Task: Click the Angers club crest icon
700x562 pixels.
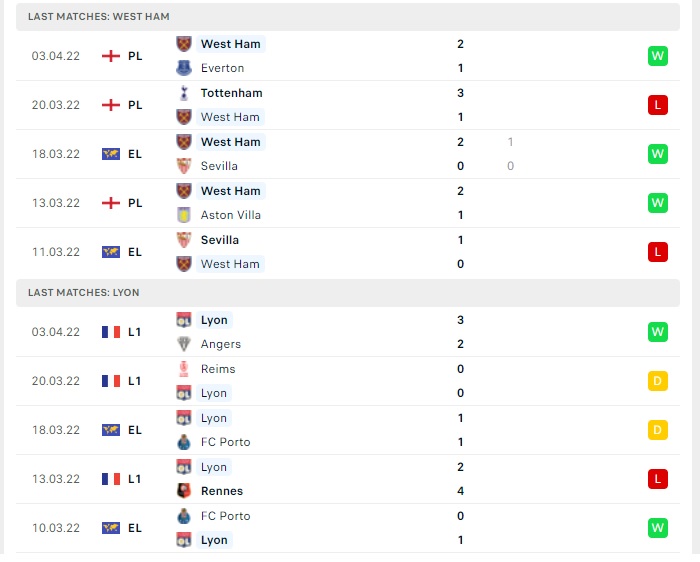Action: [x=183, y=344]
